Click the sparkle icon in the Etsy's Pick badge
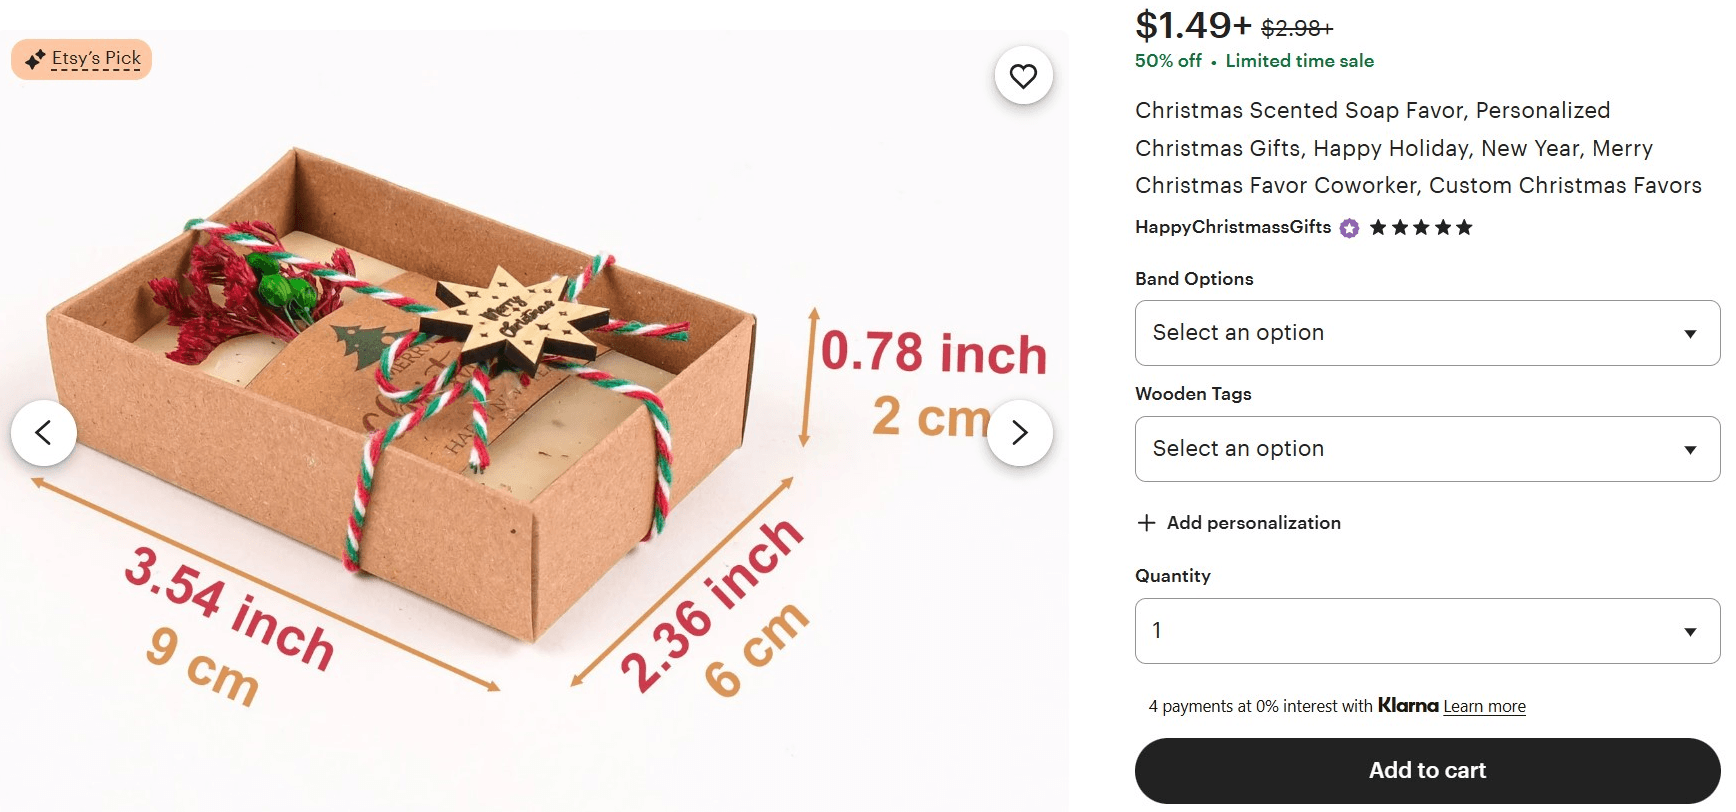Screen dimensions: 1736x812 [x=33, y=58]
